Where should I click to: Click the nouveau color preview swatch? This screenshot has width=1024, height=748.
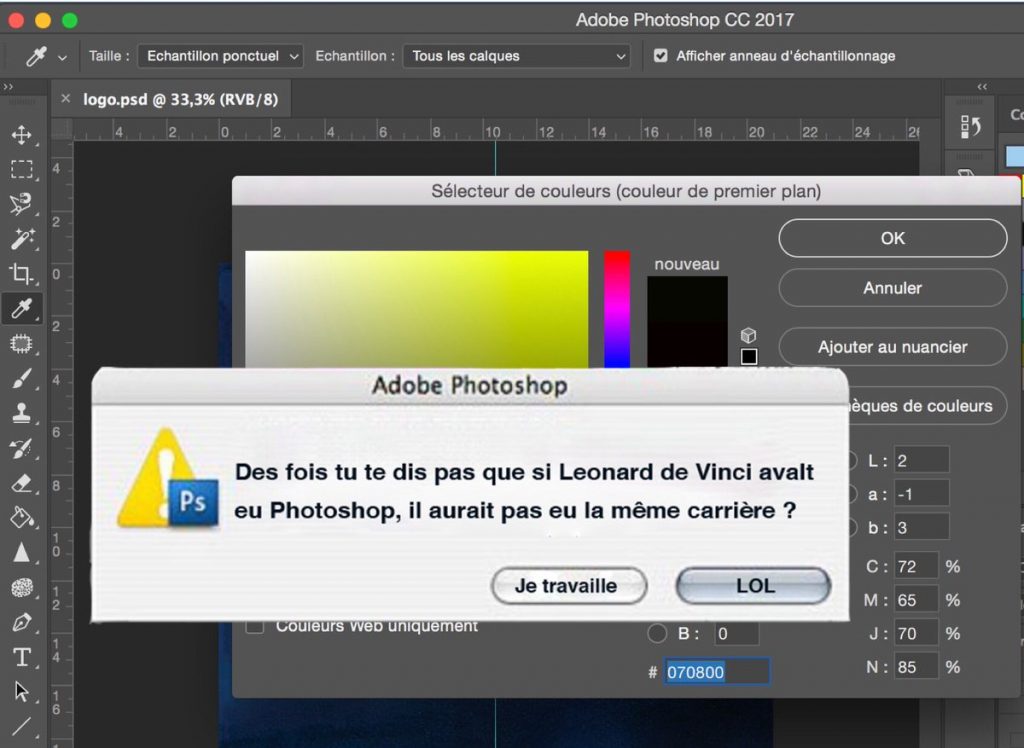tap(687, 299)
